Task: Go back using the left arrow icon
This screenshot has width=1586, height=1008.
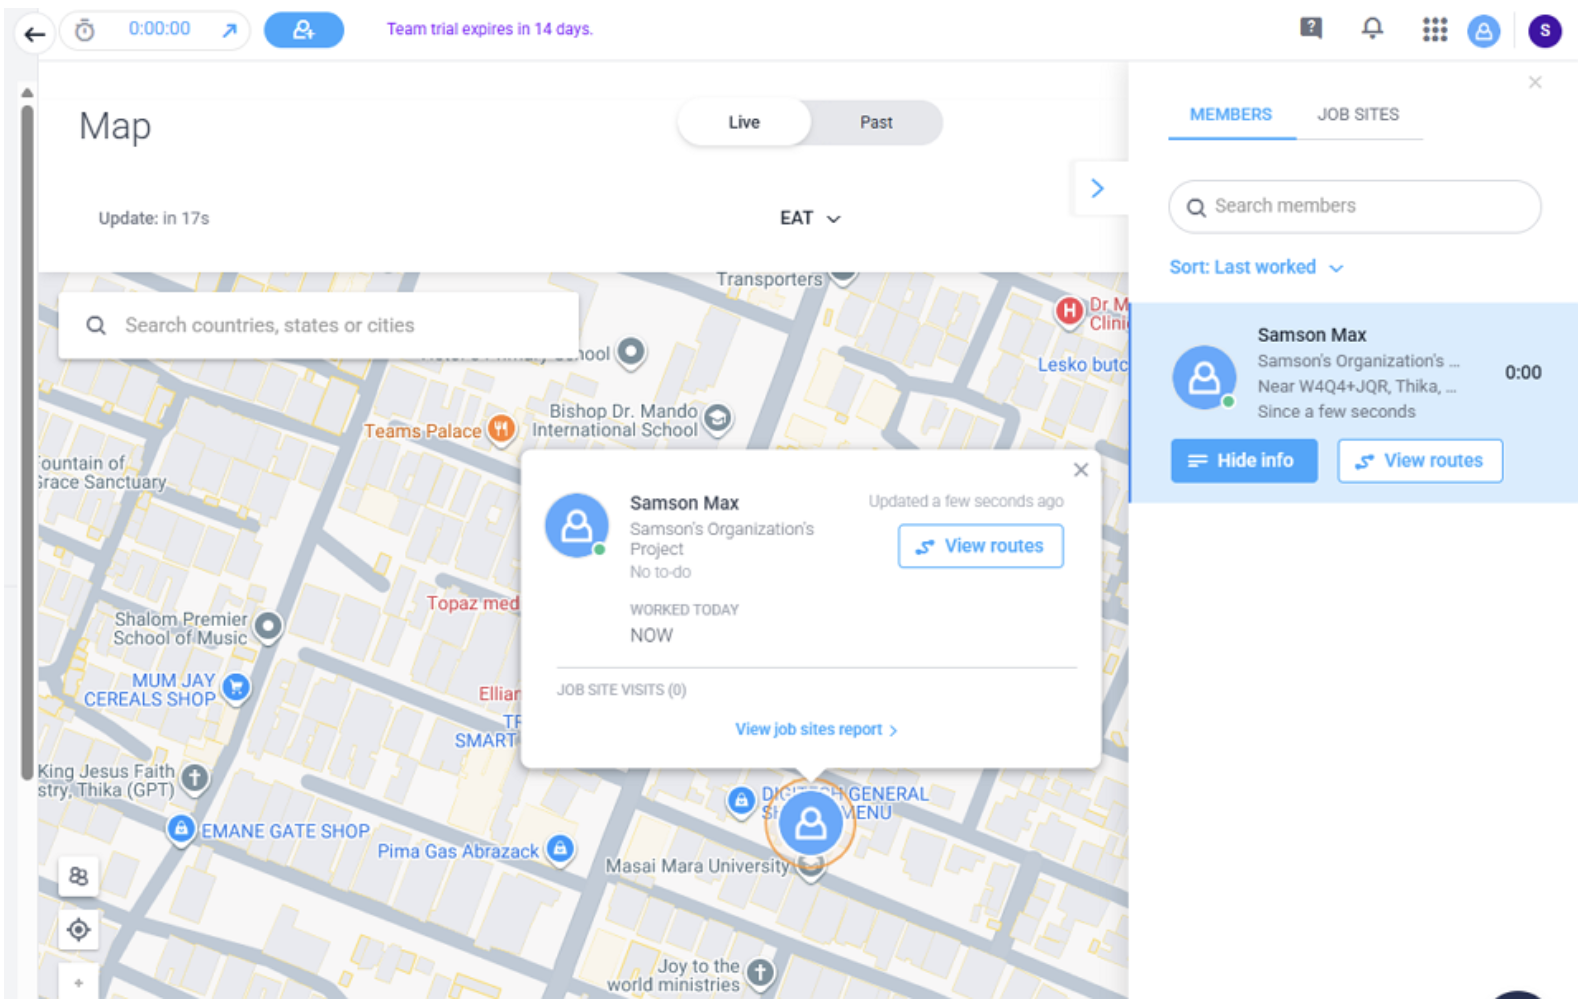Action: (x=34, y=34)
